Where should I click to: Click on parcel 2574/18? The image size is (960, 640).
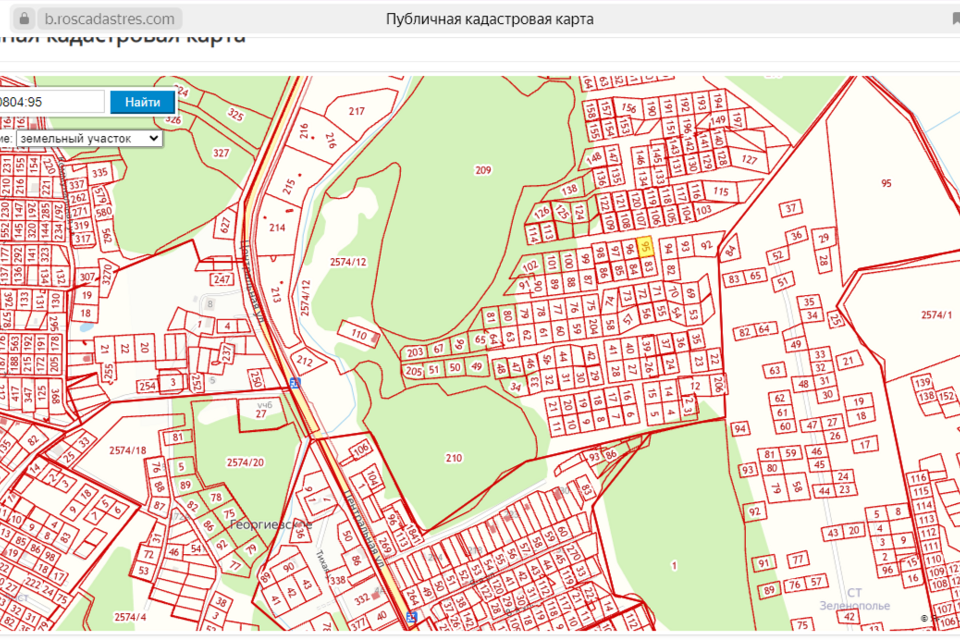(x=130, y=452)
